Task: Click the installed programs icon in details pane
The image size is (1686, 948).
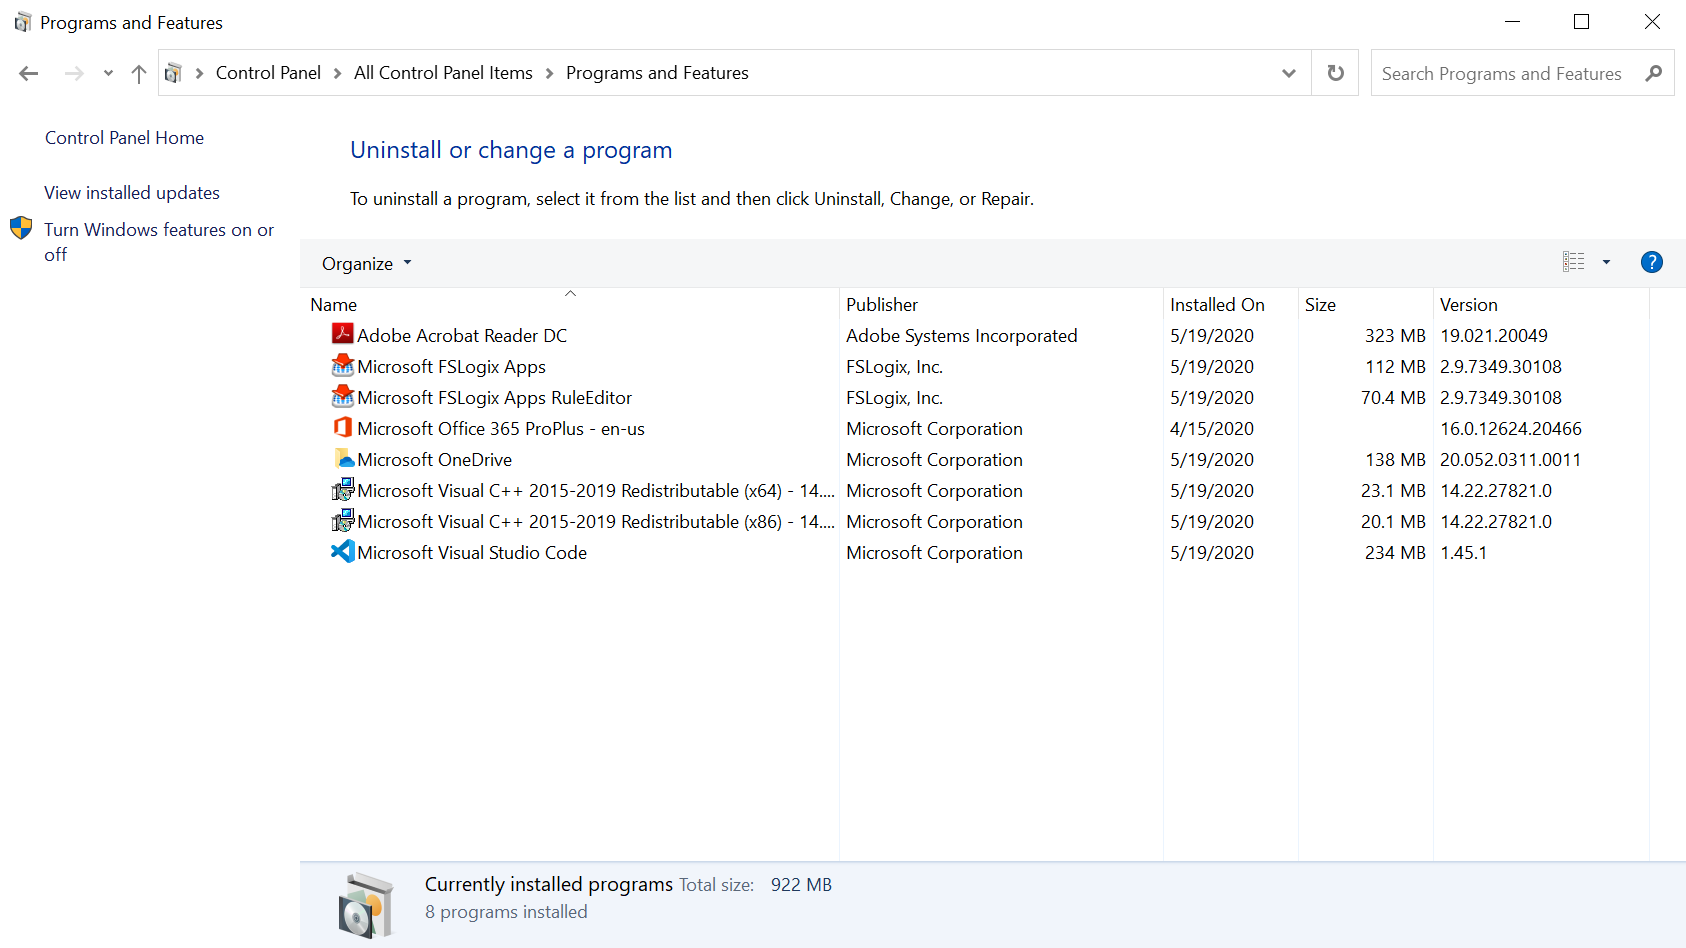Action: click(x=366, y=904)
